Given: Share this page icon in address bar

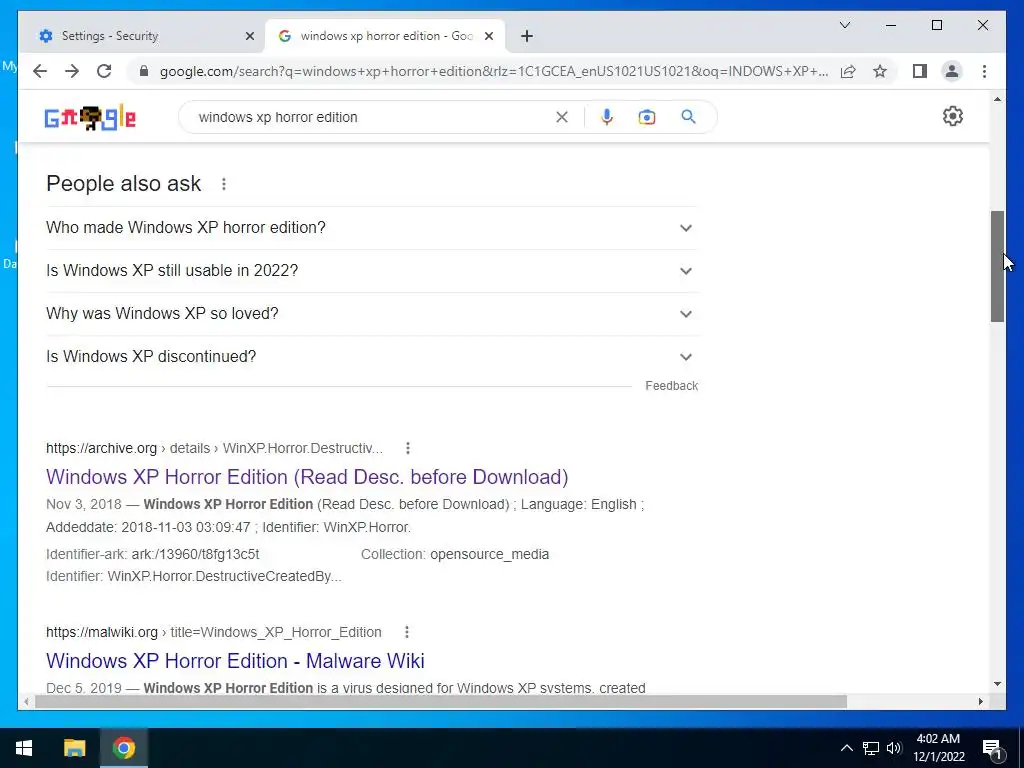Looking at the screenshot, I should tap(848, 71).
